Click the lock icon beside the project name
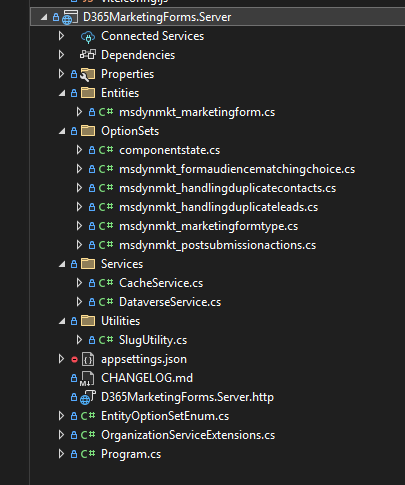405x485 pixels. (x=56, y=17)
